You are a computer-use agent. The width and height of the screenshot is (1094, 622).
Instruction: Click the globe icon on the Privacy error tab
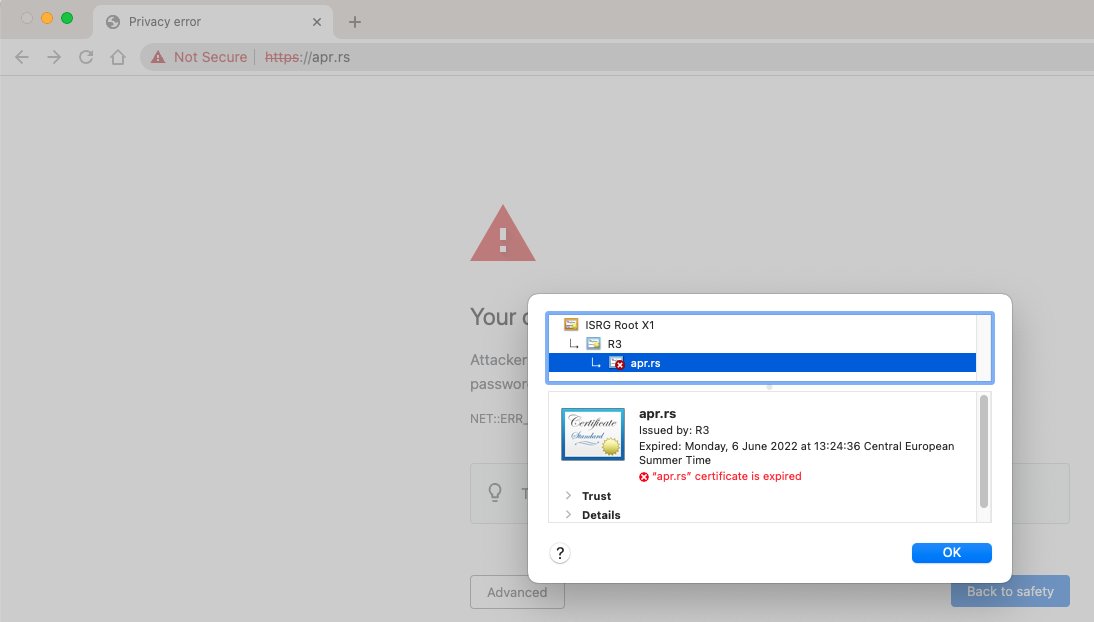(x=112, y=22)
